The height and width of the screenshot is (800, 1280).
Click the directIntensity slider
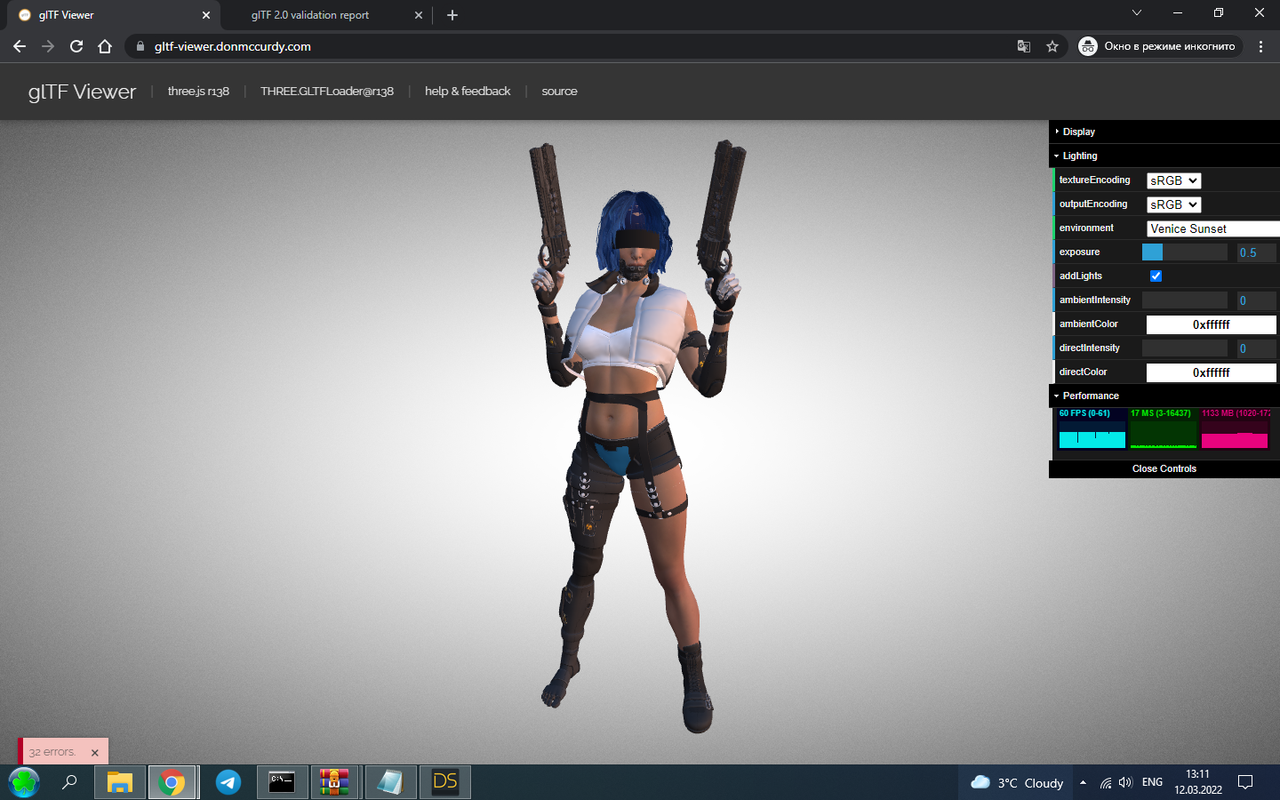(1184, 348)
